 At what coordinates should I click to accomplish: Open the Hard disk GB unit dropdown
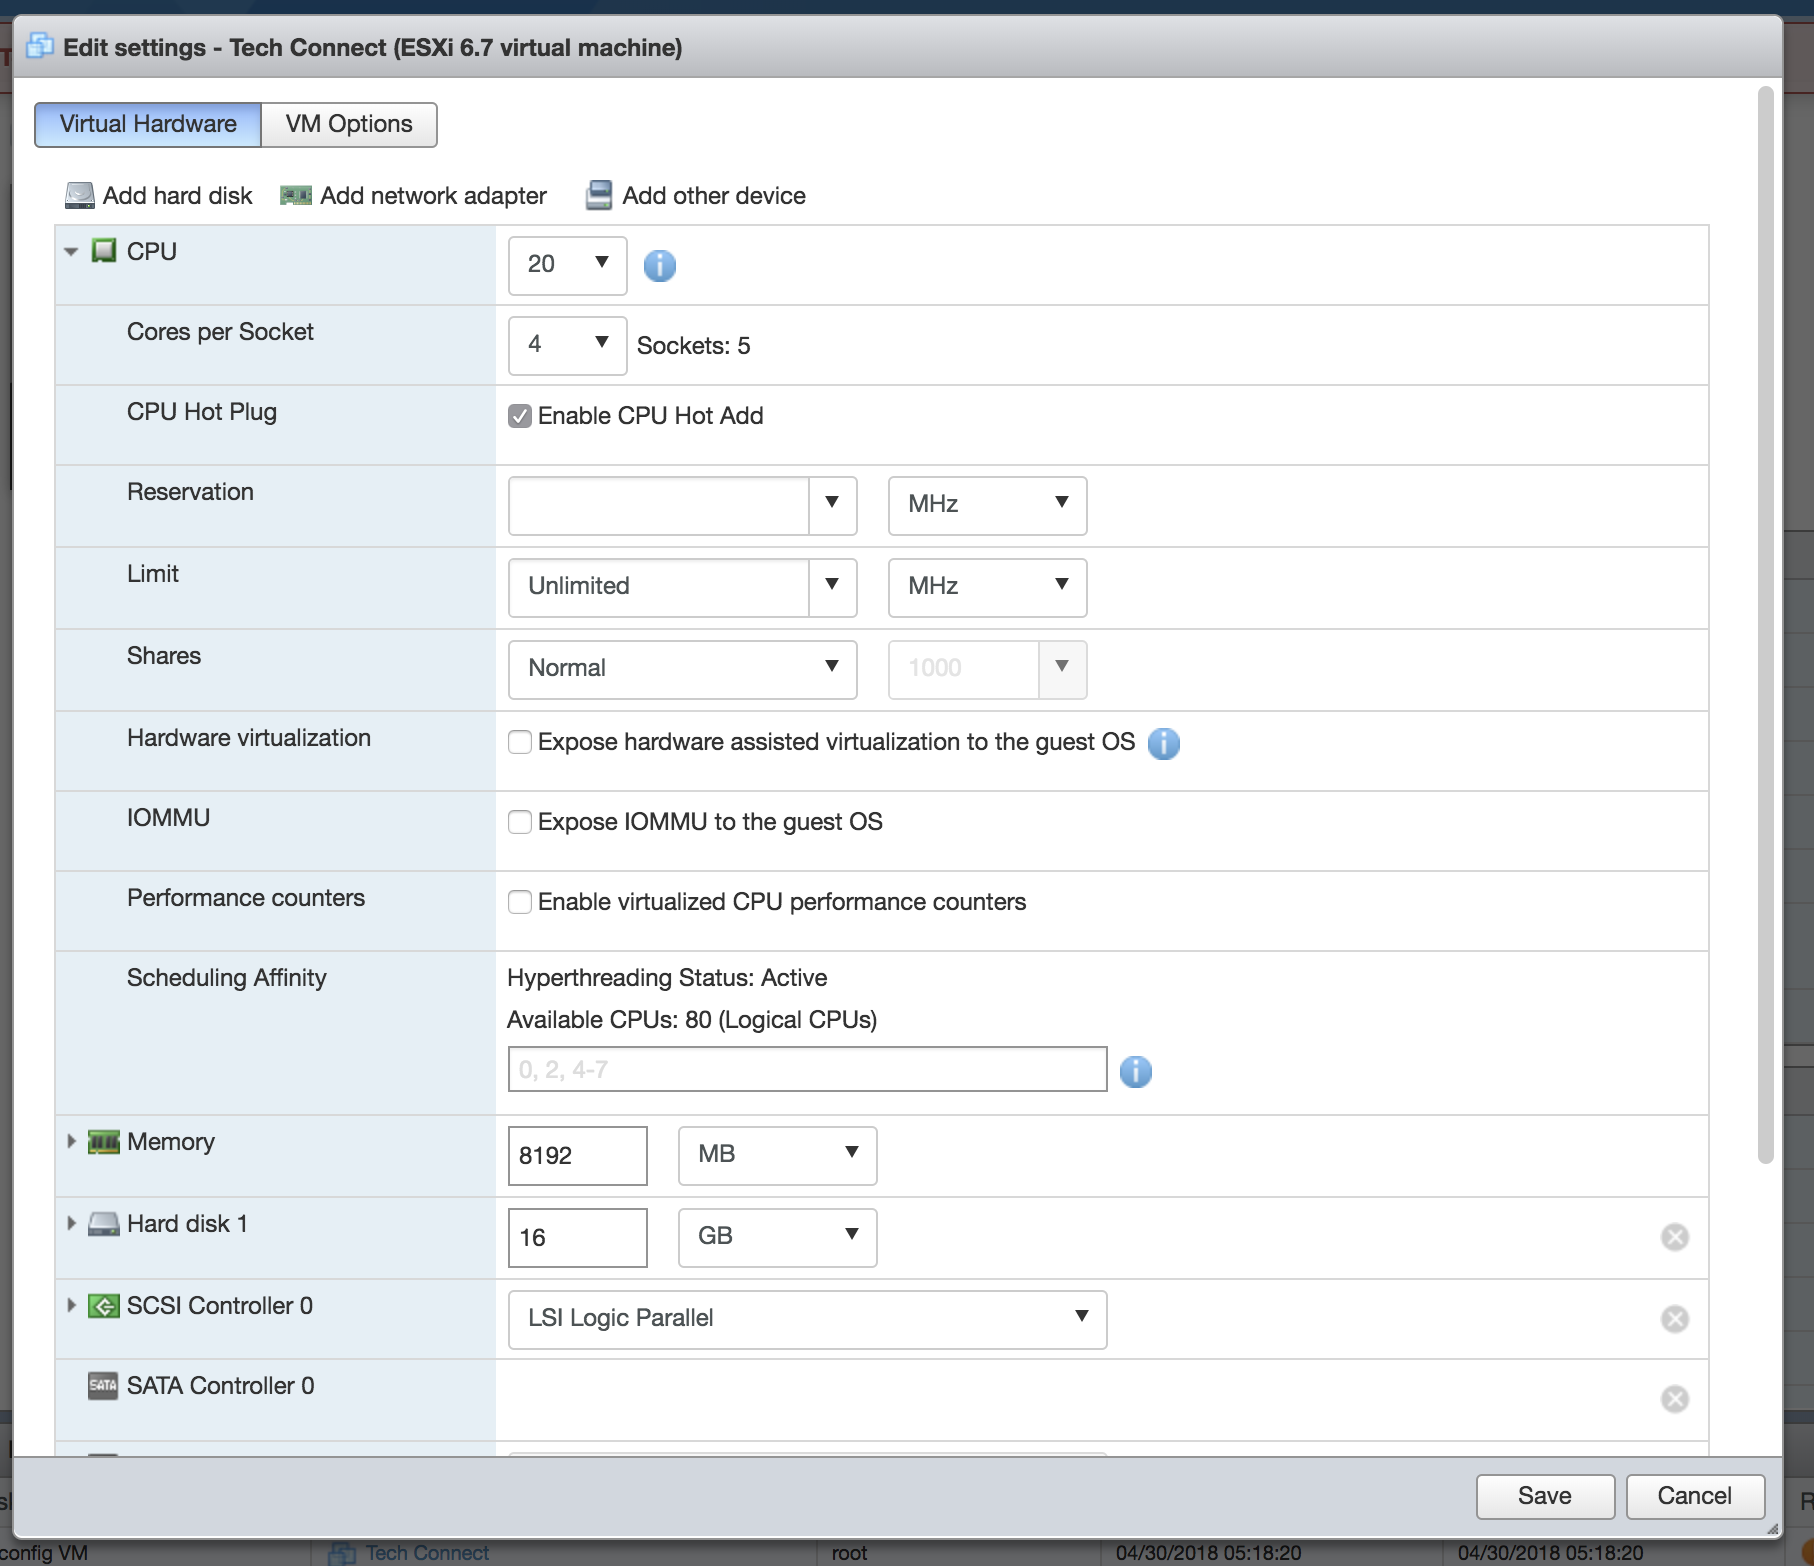(777, 1237)
